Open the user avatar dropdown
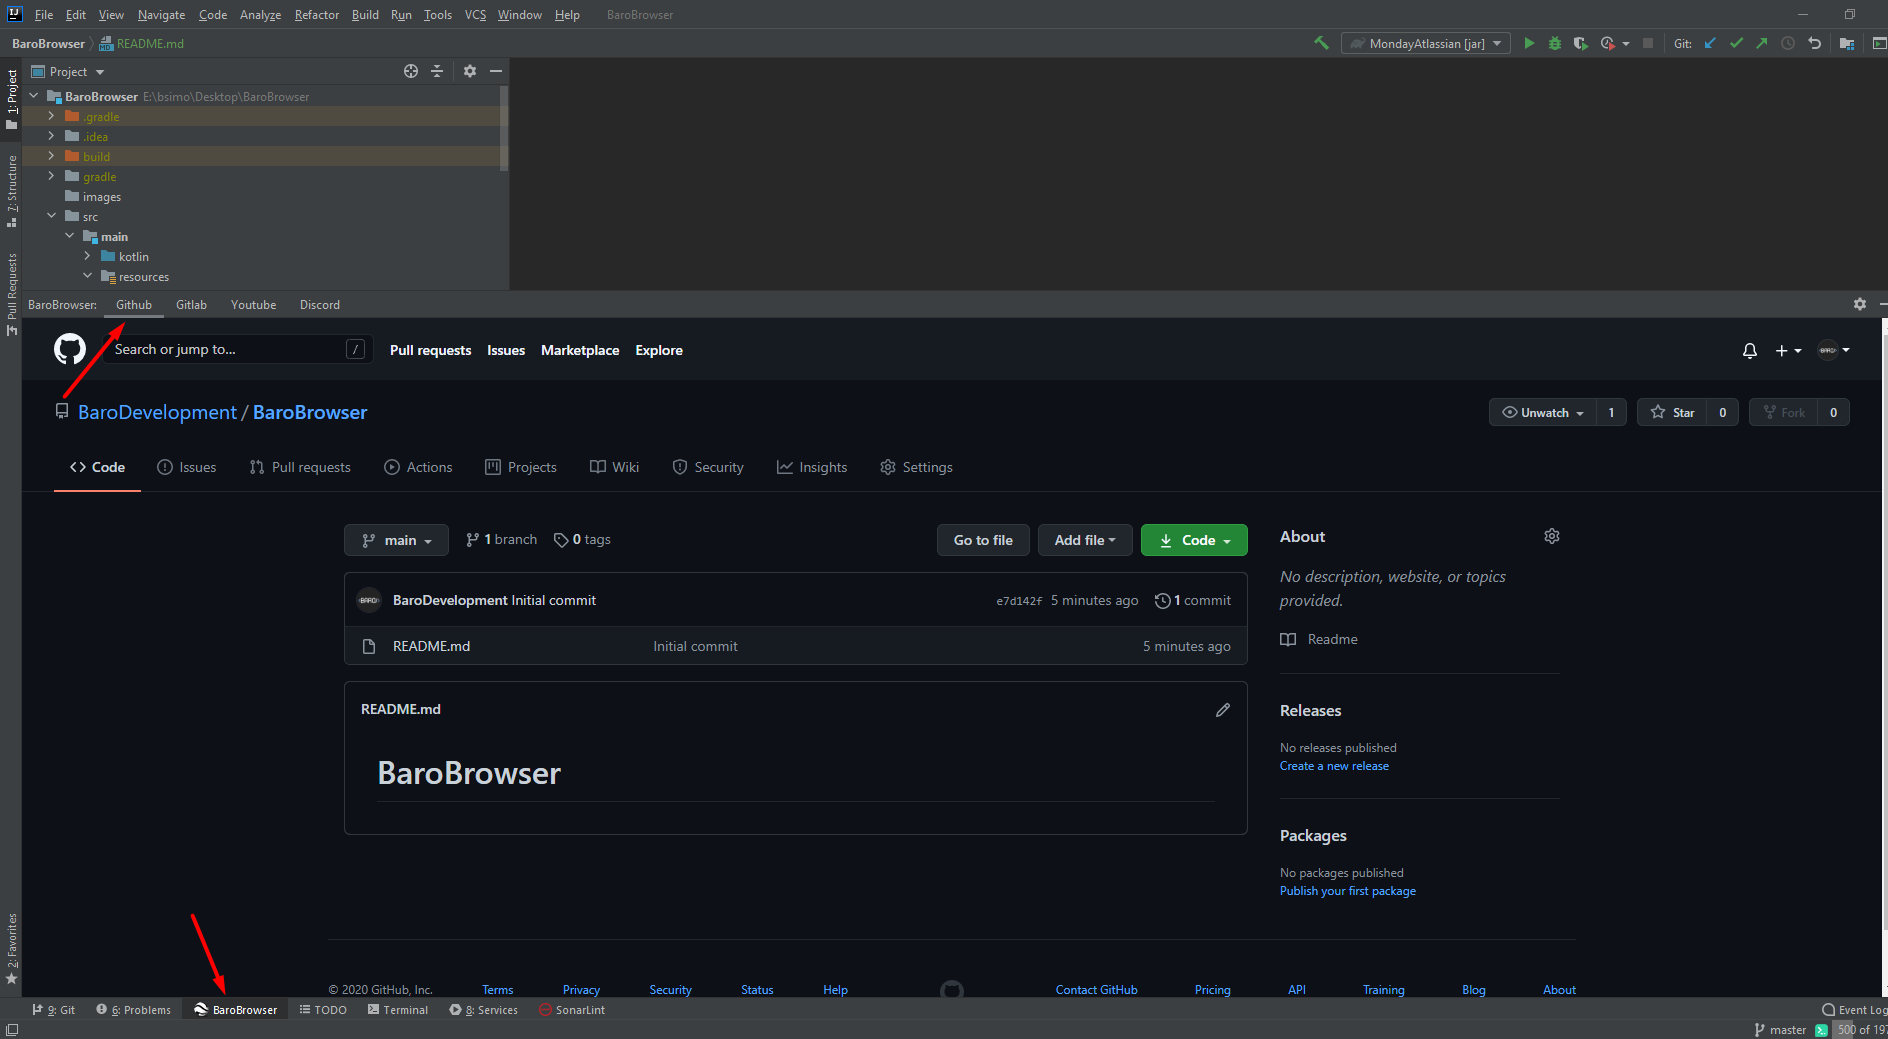The image size is (1888, 1039). pyautogui.click(x=1834, y=350)
